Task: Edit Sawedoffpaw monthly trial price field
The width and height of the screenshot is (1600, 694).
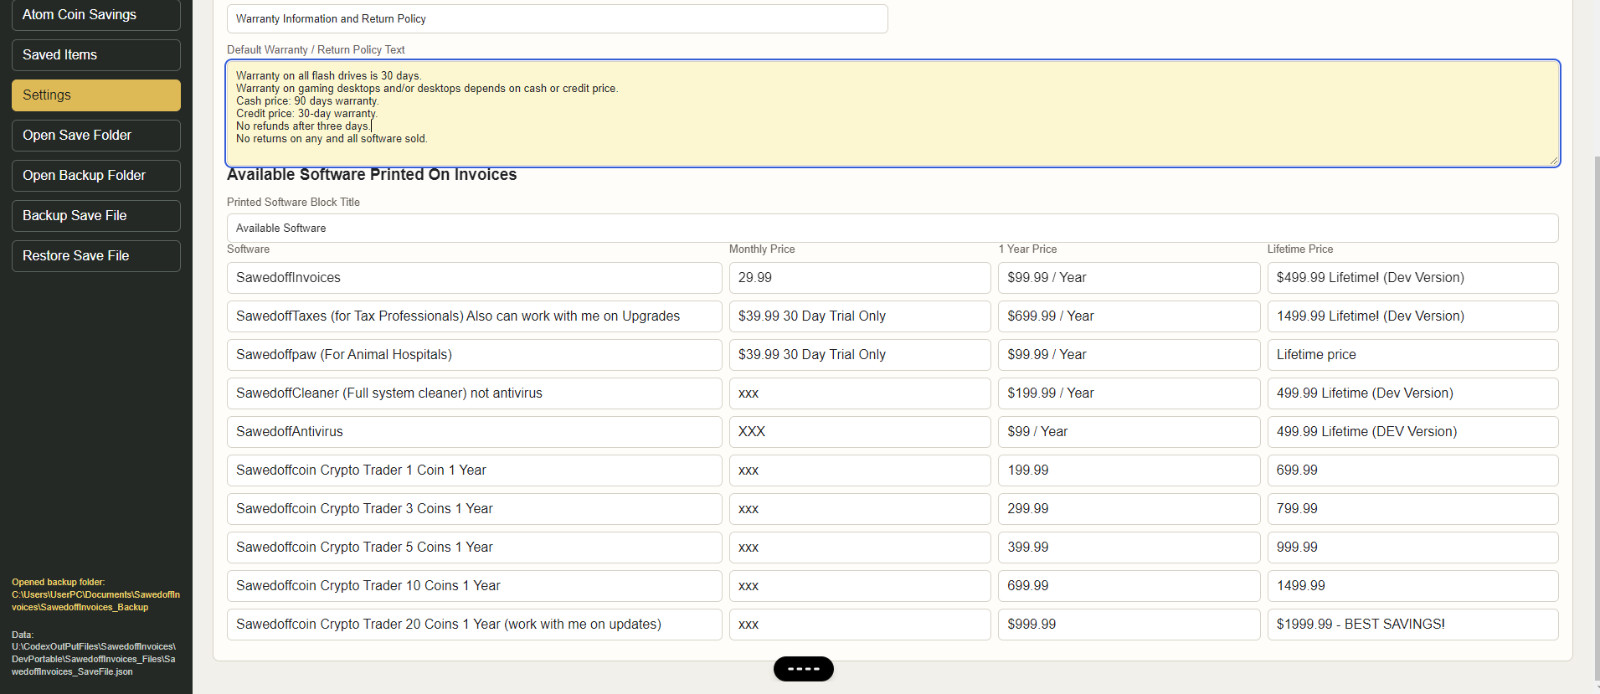Action: (860, 355)
